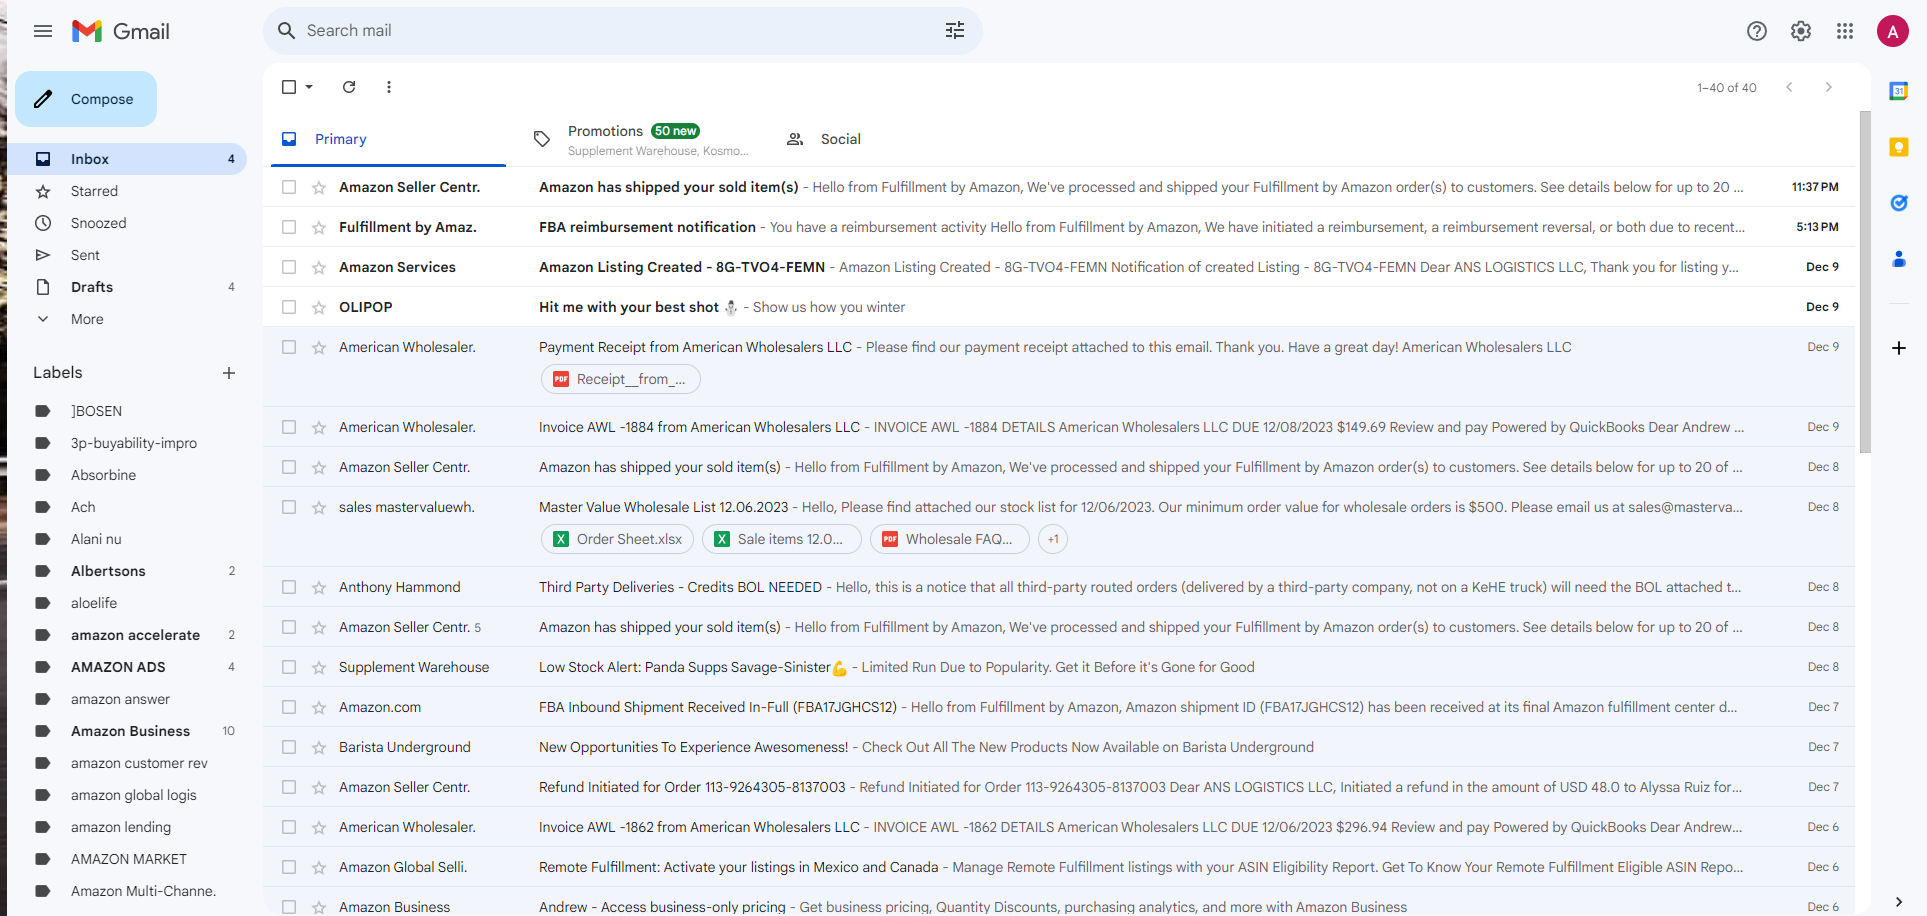
Task: Star the Supplement Warehouse email
Action: coord(319,667)
